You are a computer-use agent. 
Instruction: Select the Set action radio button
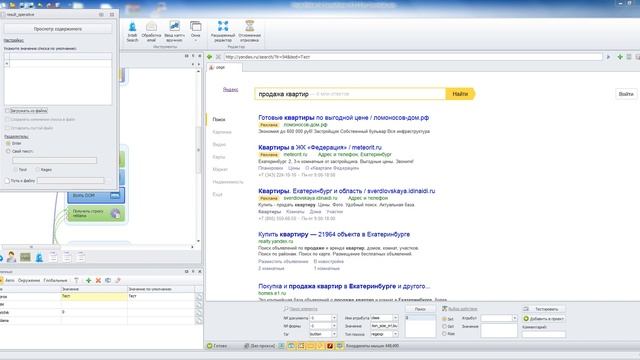coord(444,319)
